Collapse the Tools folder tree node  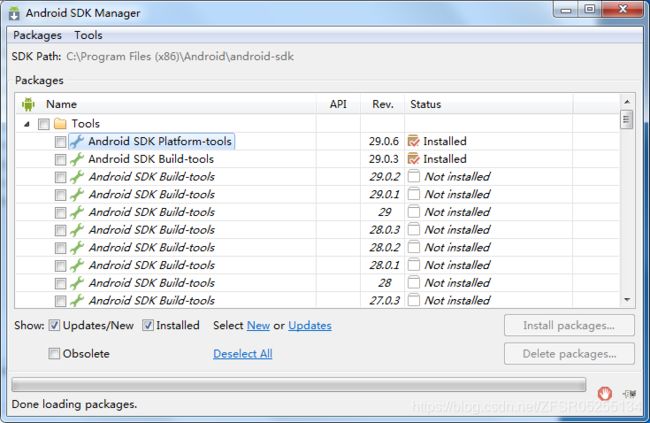[27, 124]
